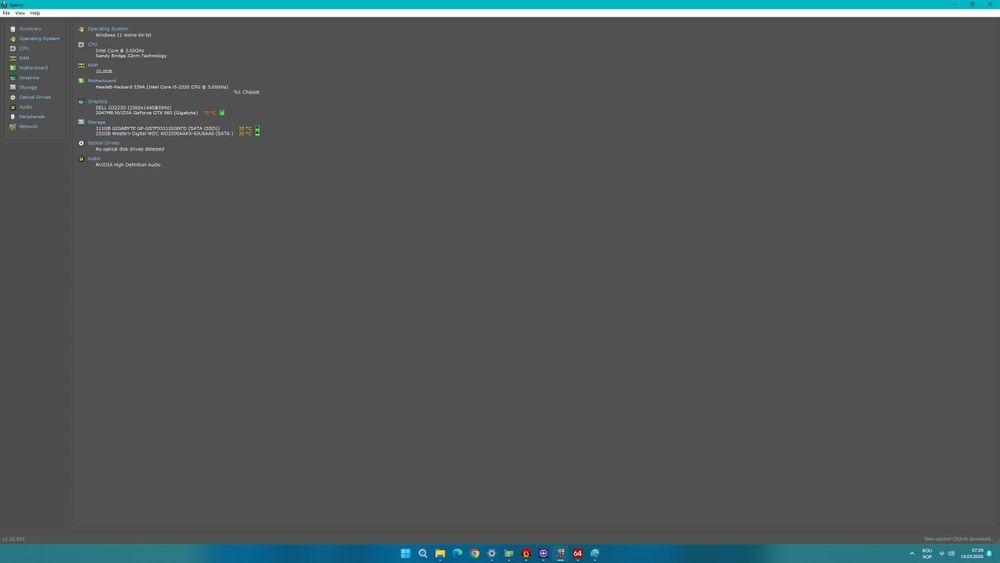Click the Sandy Bridge 32nm Technology text
The width and height of the screenshot is (1000, 563).
(x=131, y=55)
